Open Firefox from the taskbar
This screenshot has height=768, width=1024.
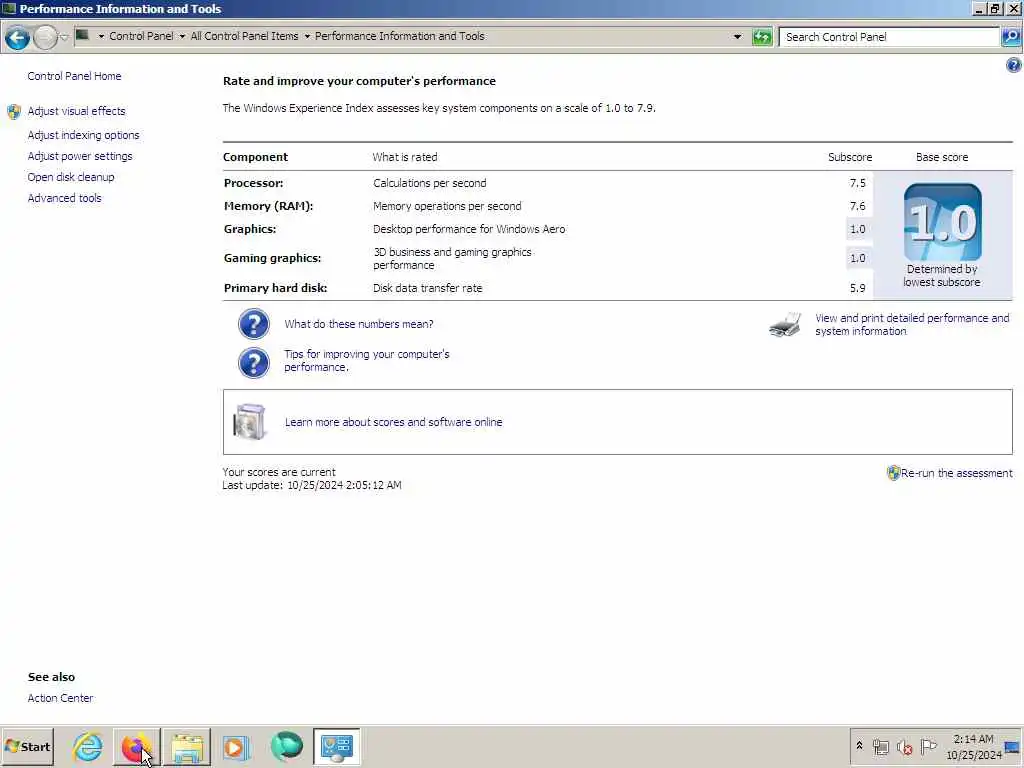(136, 746)
